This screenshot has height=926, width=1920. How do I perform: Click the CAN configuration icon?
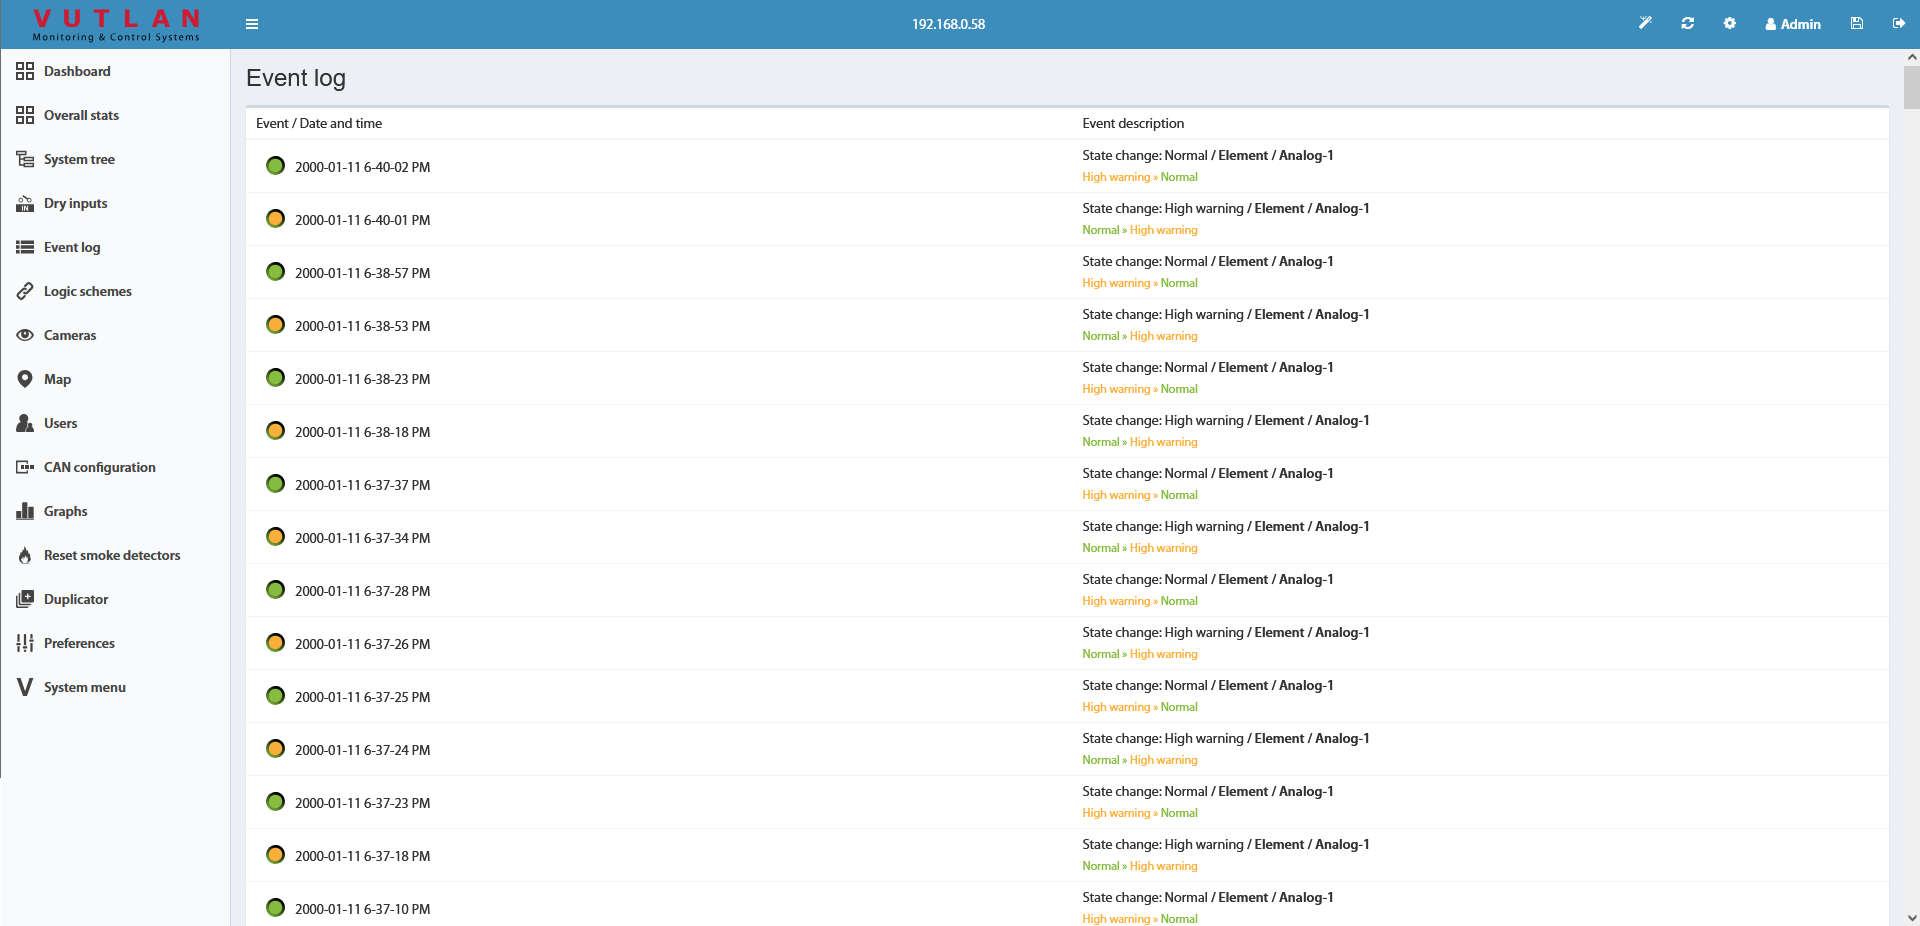[x=25, y=467]
